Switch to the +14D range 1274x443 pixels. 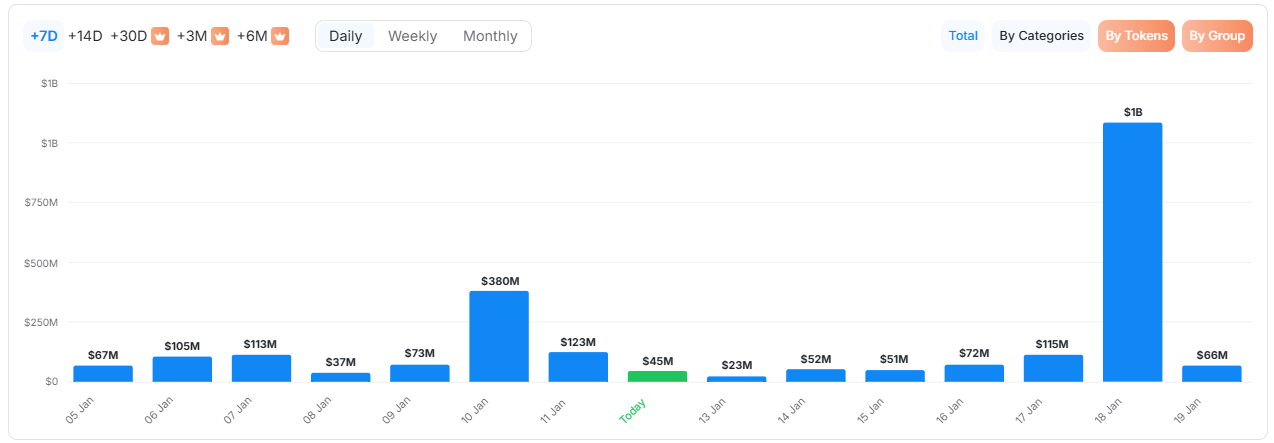coord(85,36)
